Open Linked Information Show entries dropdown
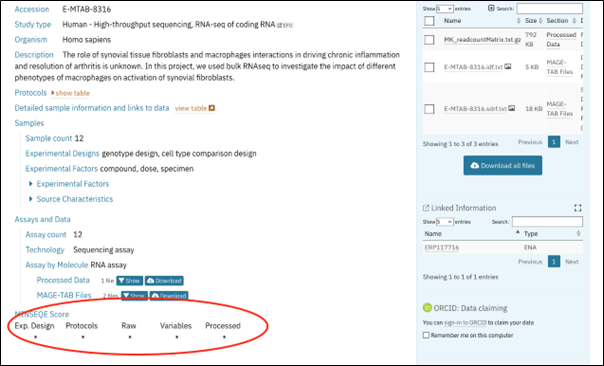The height and width of the screenshot is (366, 604). point(445,222)
